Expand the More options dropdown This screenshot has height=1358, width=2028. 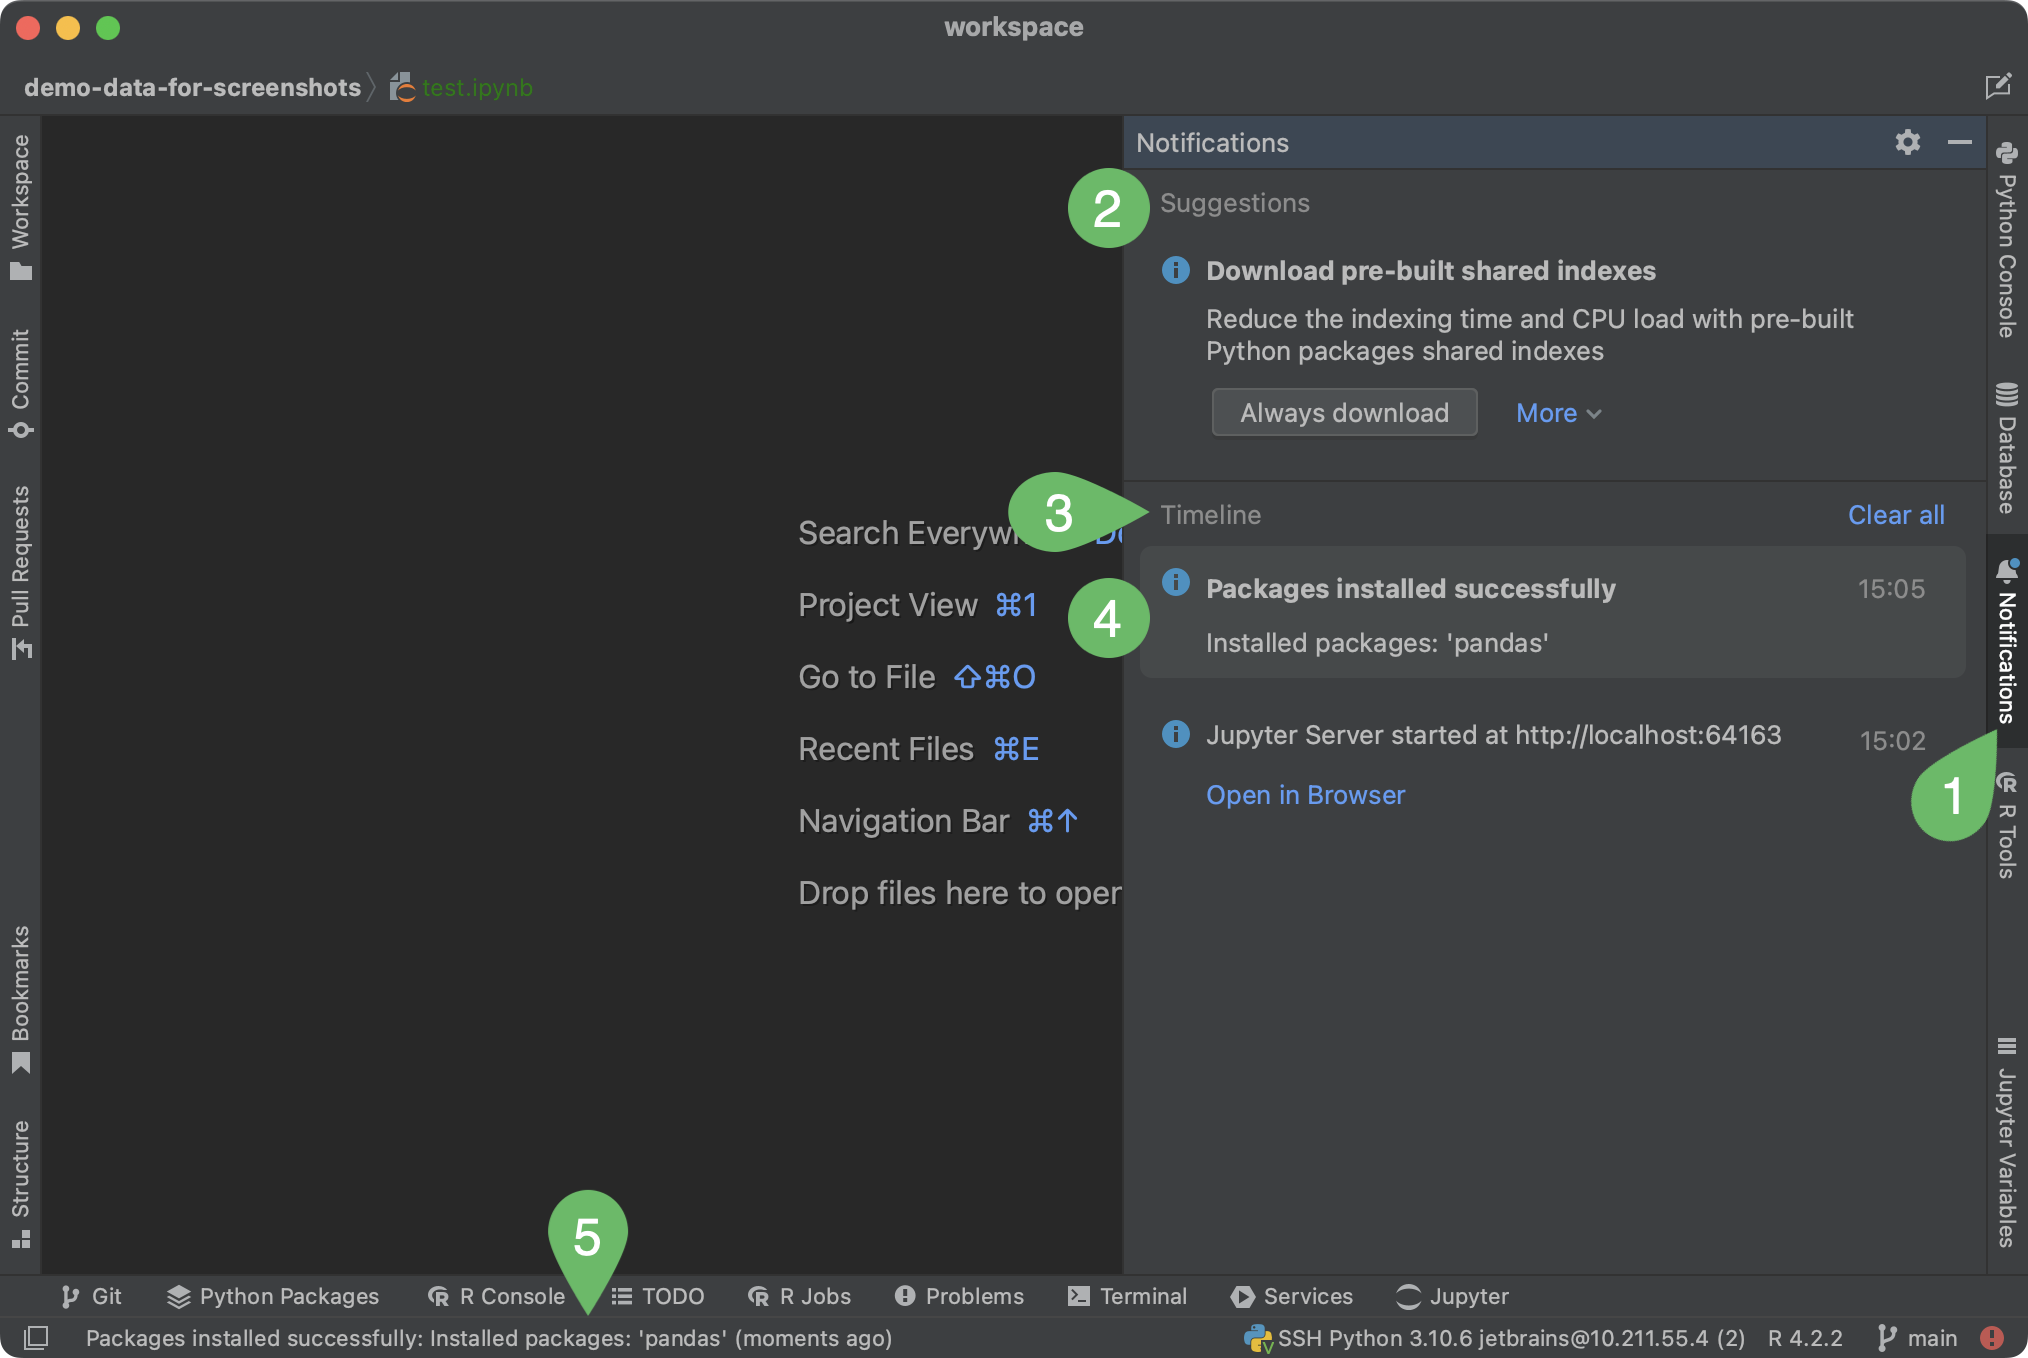click(1556, 412)
